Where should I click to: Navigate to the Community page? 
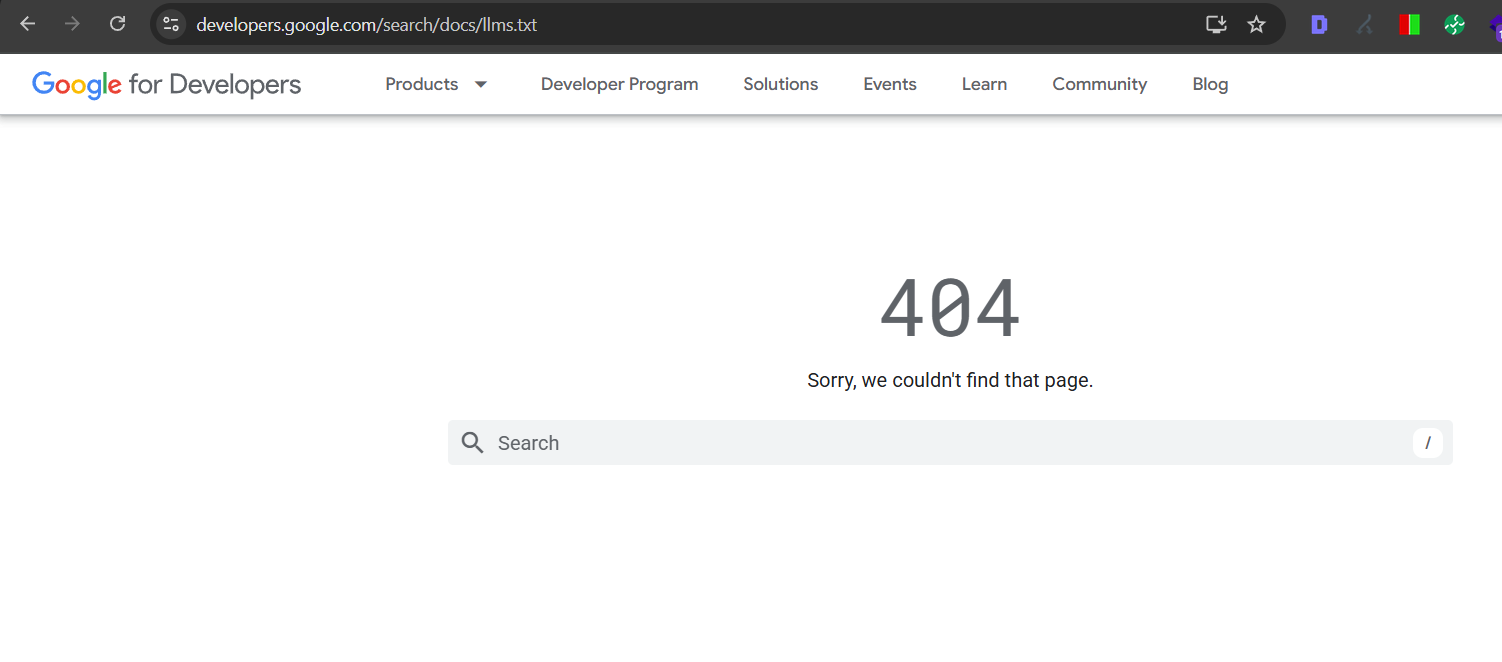(x=1099, y=84)
